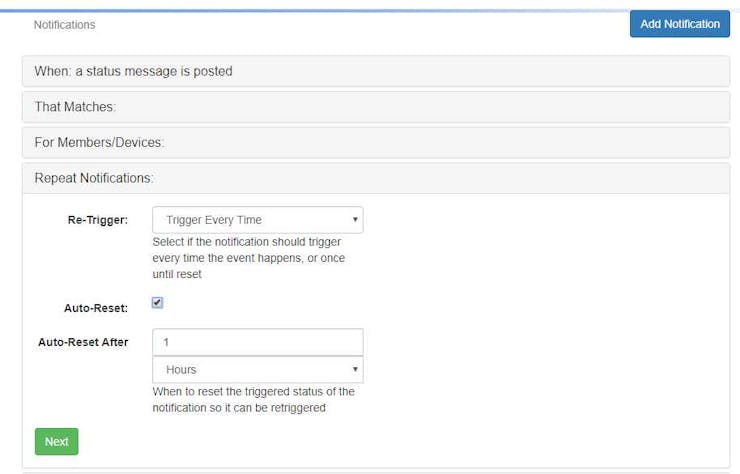Click the green Next button
Screen dimensions: 740x474
tap(57, 441)
